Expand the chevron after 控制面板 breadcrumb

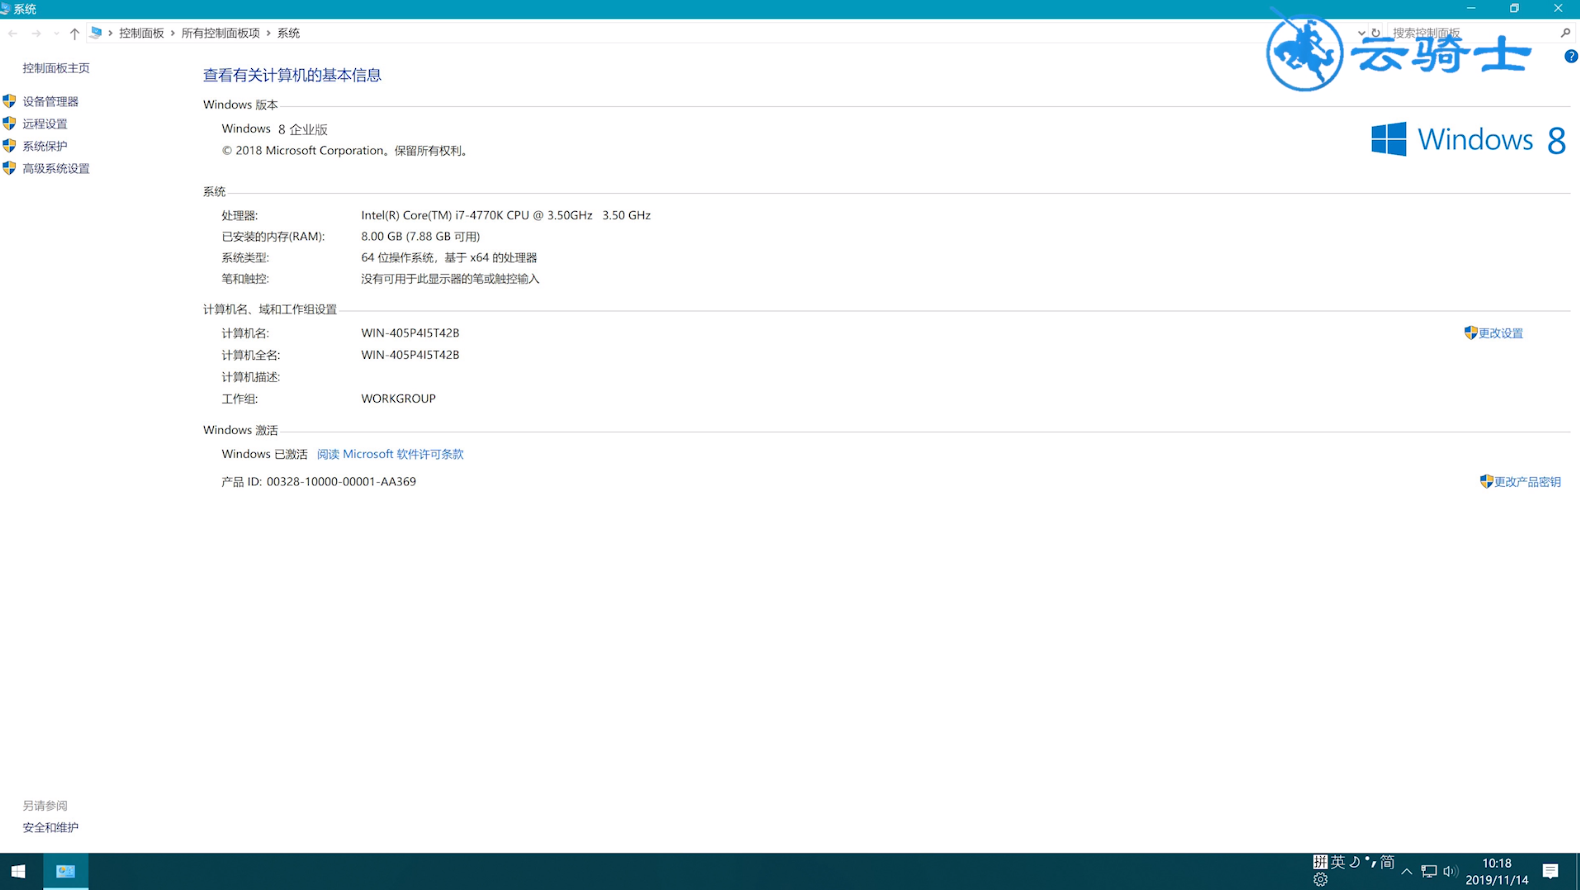click(x=172, y=33)
